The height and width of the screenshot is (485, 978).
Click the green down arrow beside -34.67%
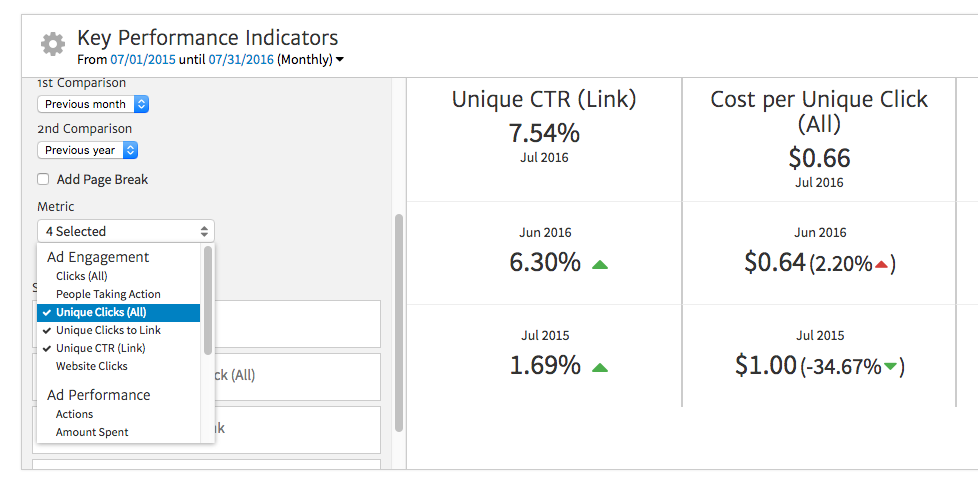click(x=889, y=367)
